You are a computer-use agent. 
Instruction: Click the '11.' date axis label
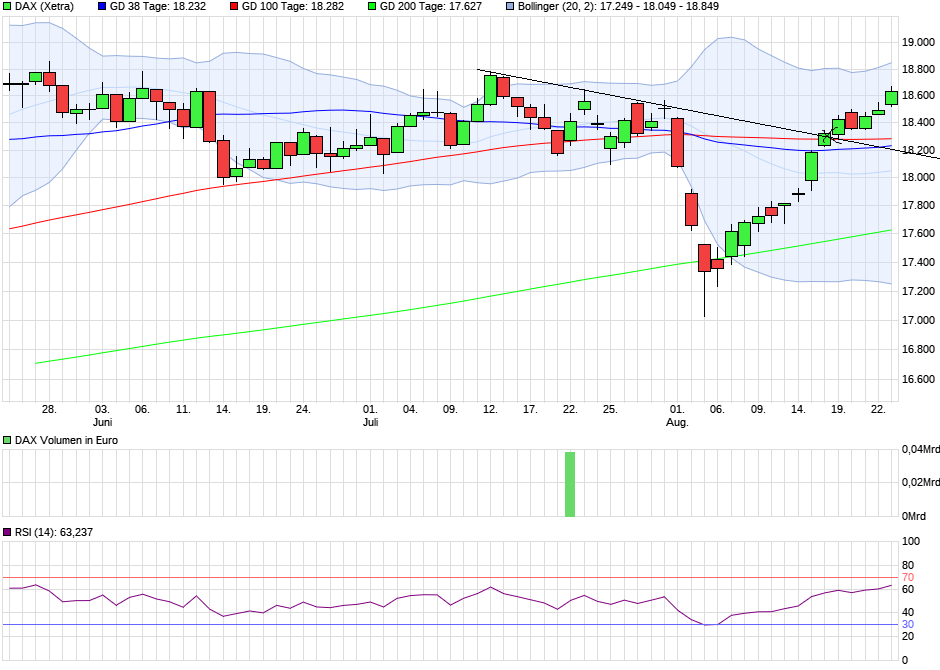click(x=183, y=409)
